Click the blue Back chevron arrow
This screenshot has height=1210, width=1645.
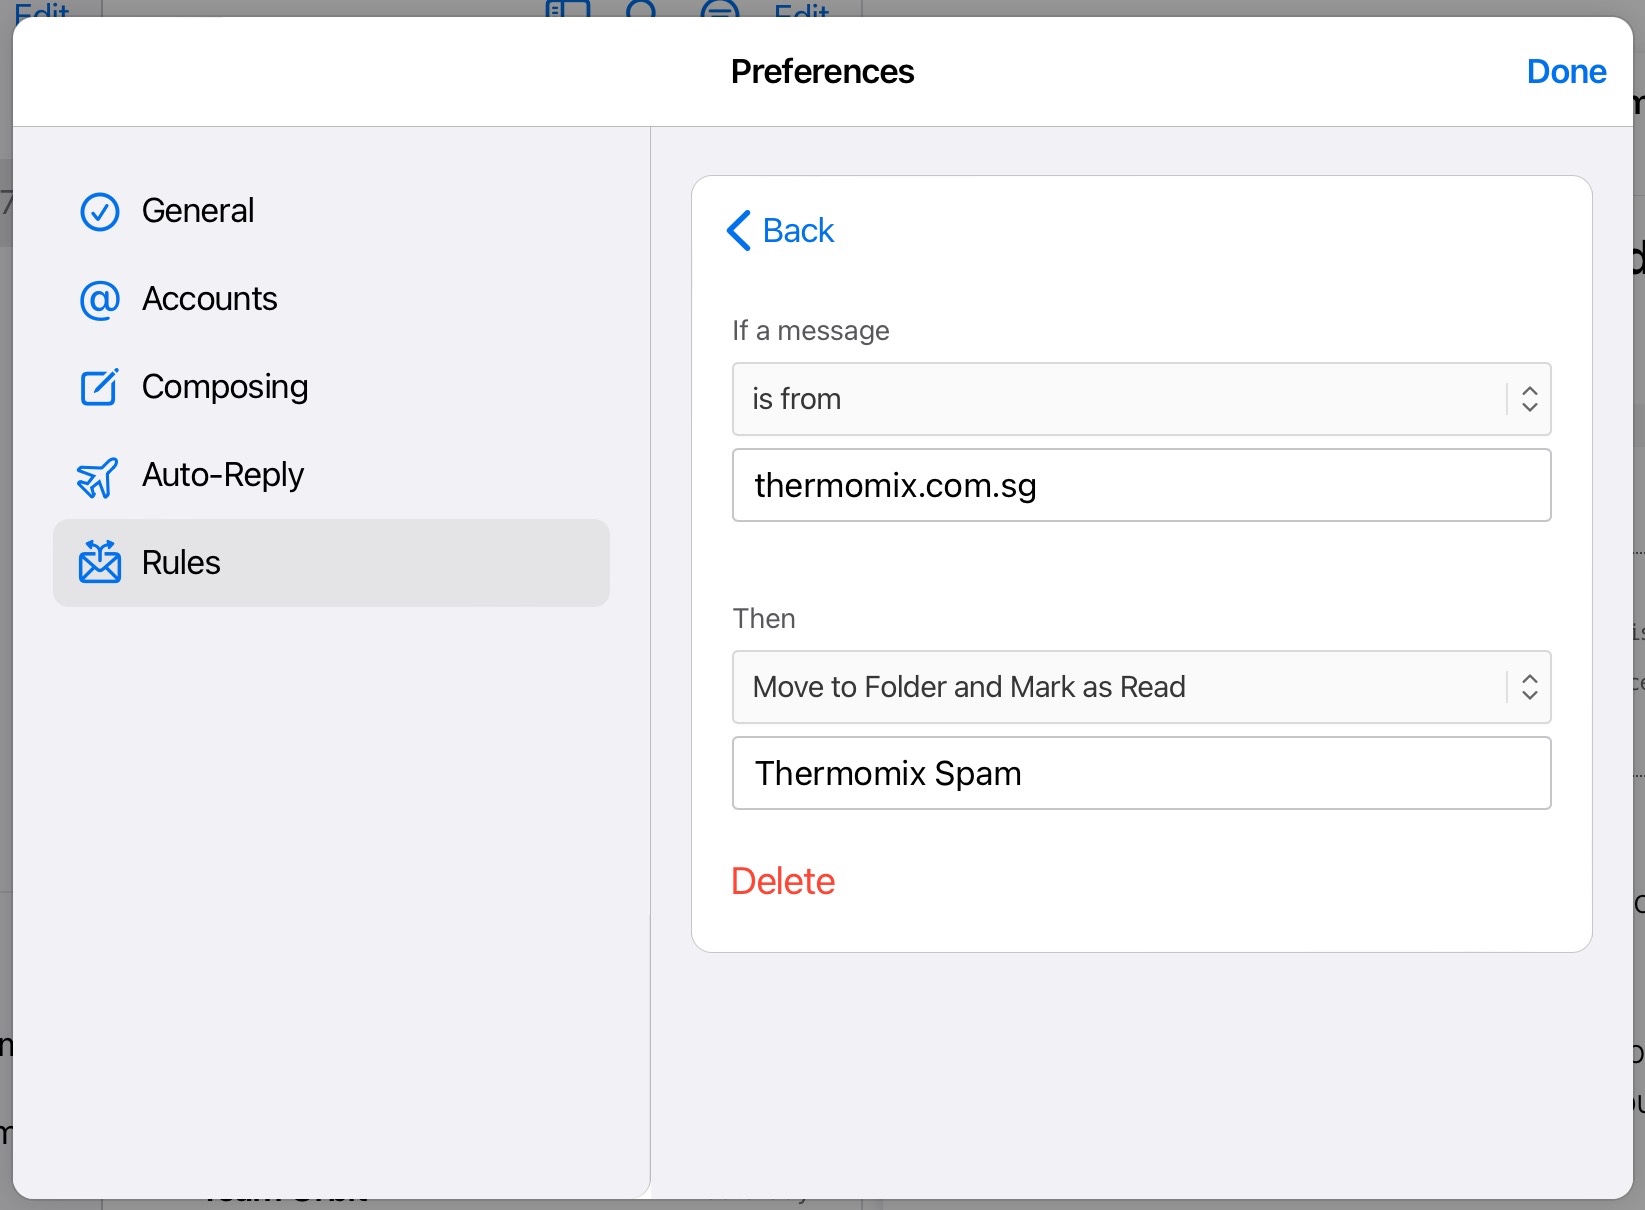[738, 231]
